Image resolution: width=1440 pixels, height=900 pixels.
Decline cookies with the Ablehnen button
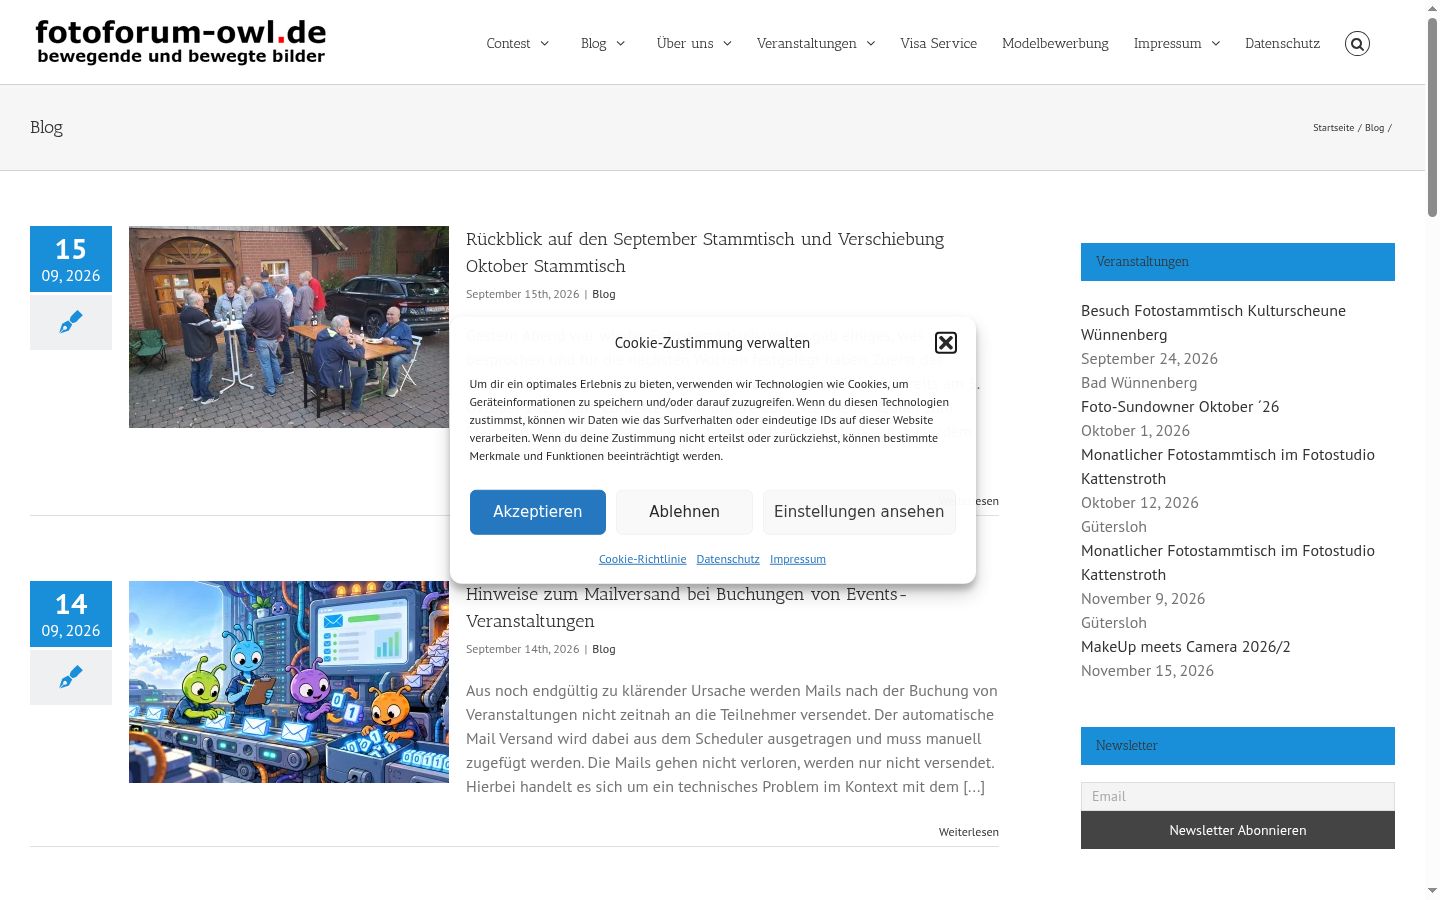(x=684, y=512)
